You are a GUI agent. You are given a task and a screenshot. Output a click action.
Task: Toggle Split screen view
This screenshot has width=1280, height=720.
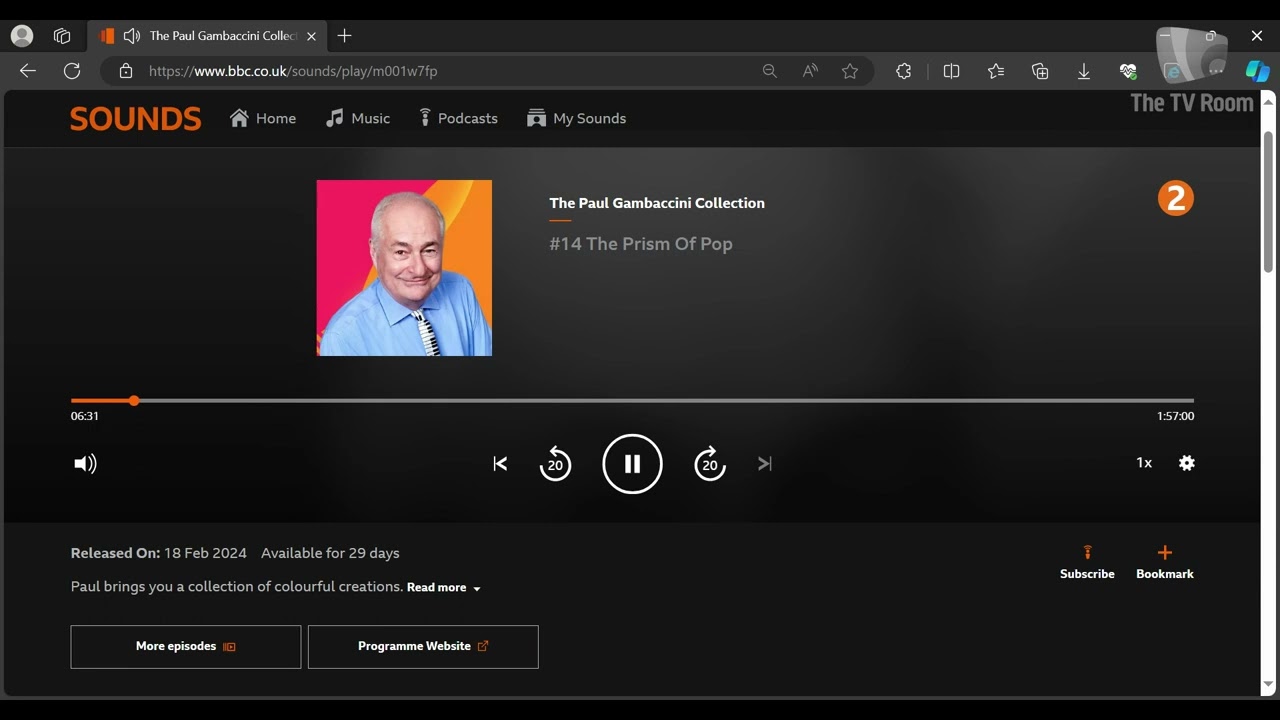click(x=951, y=71)
